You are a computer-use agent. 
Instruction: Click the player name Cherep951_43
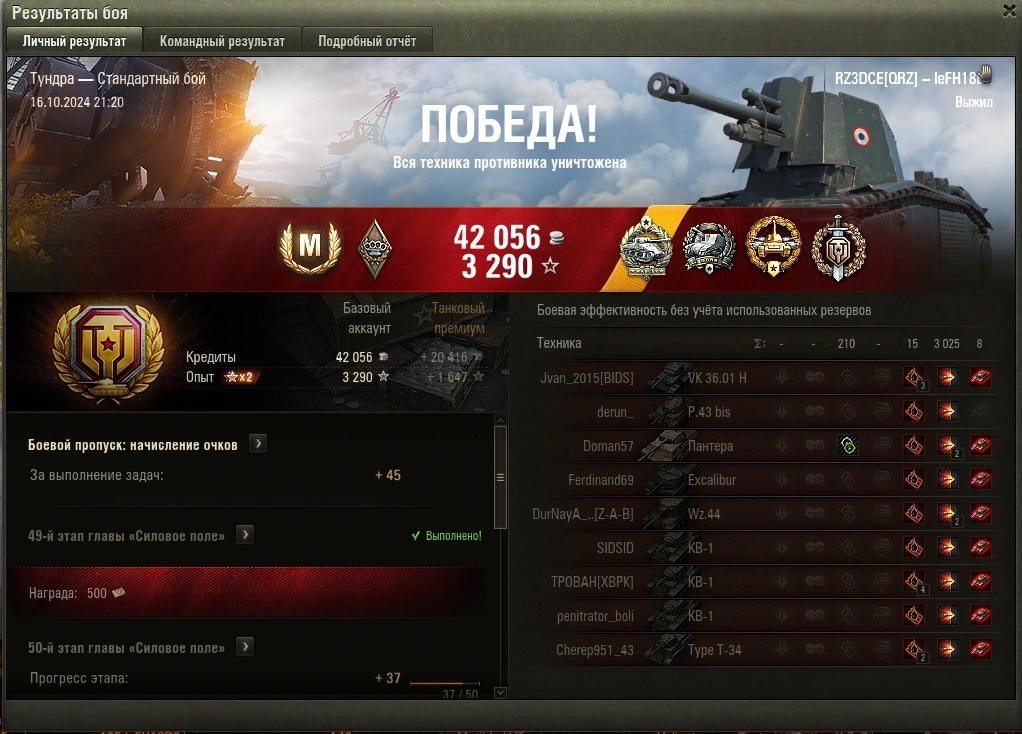(x=594, y=650)
